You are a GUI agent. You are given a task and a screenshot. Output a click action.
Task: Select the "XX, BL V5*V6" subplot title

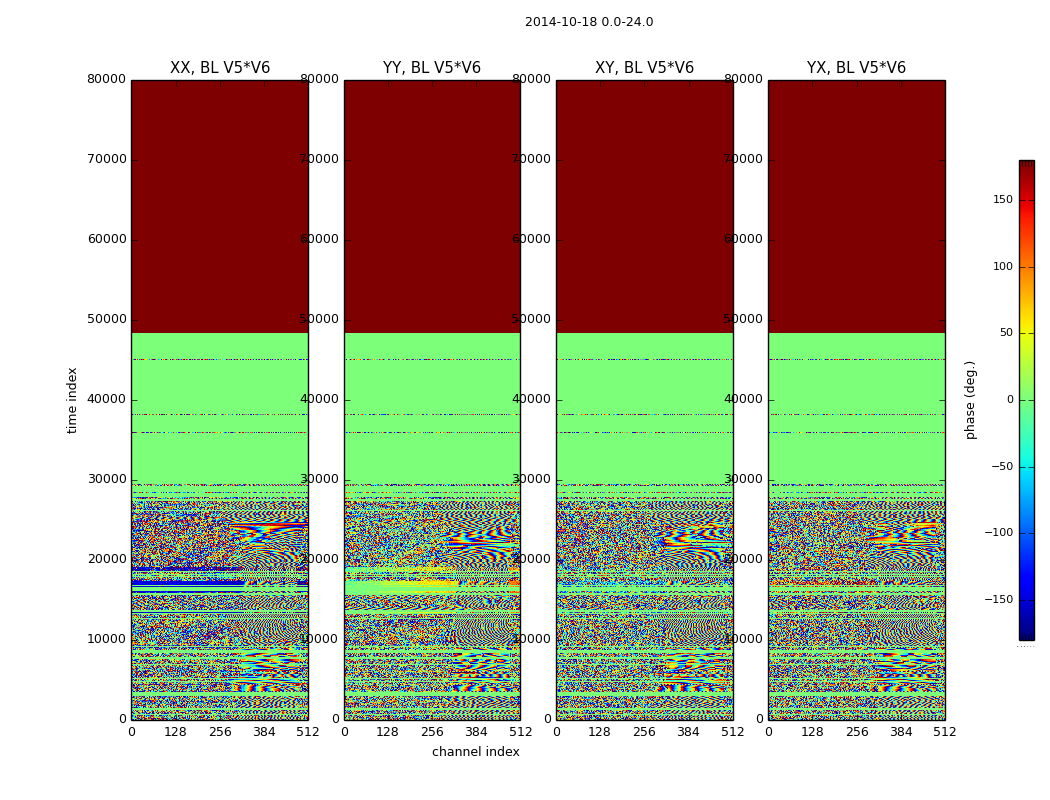point(219,68)
